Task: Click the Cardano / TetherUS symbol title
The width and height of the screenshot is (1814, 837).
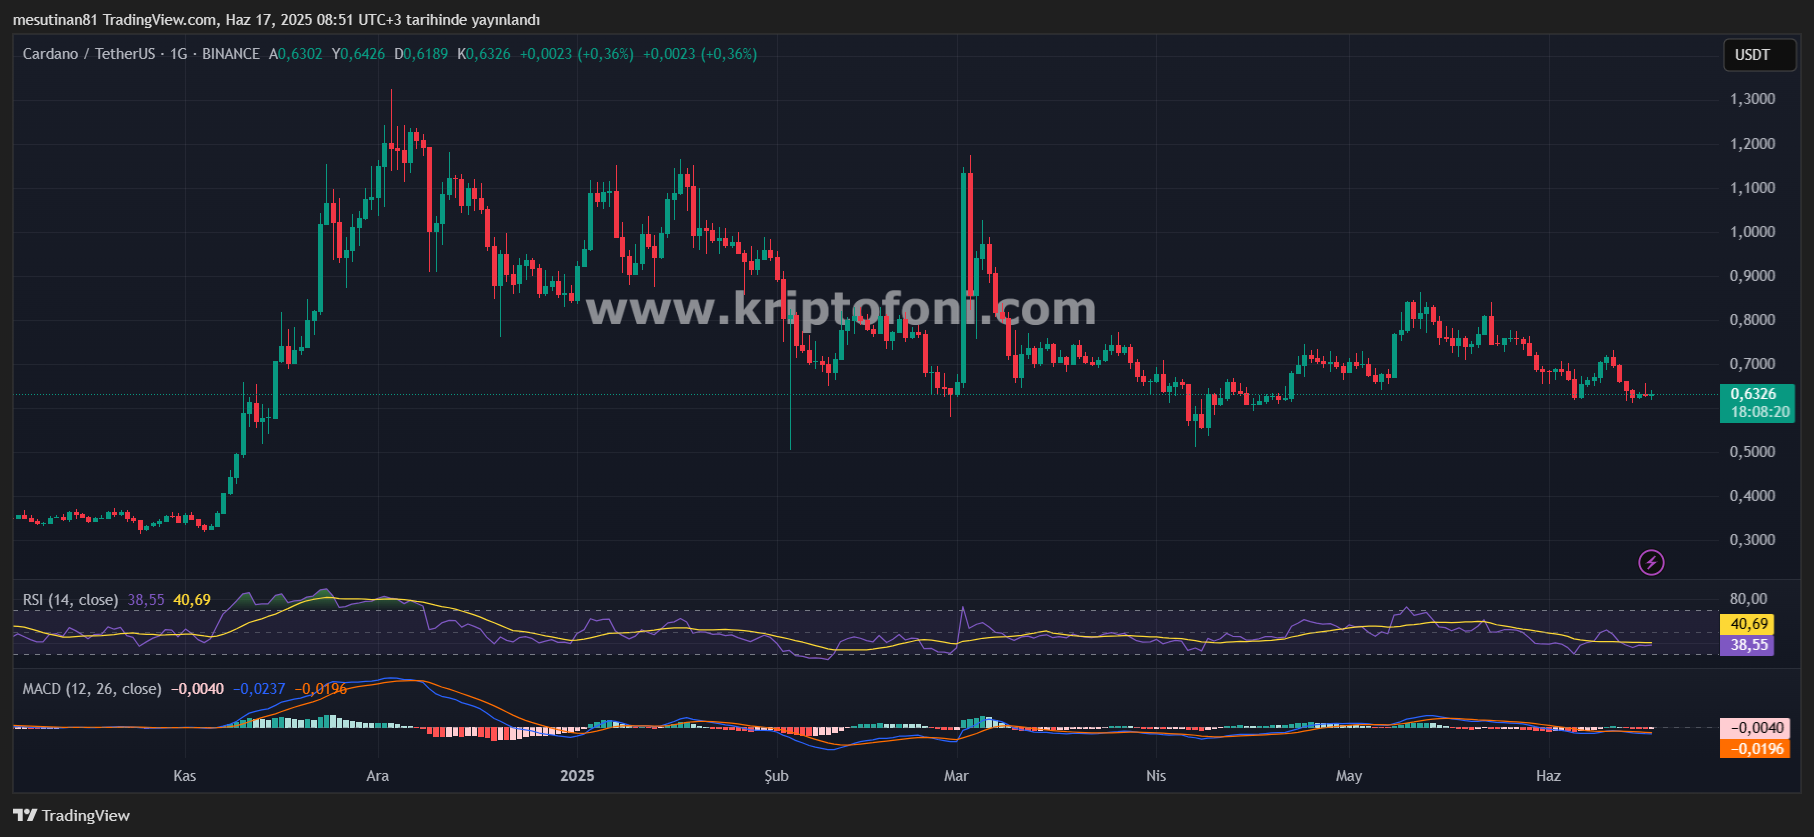Action: [89, 54]
